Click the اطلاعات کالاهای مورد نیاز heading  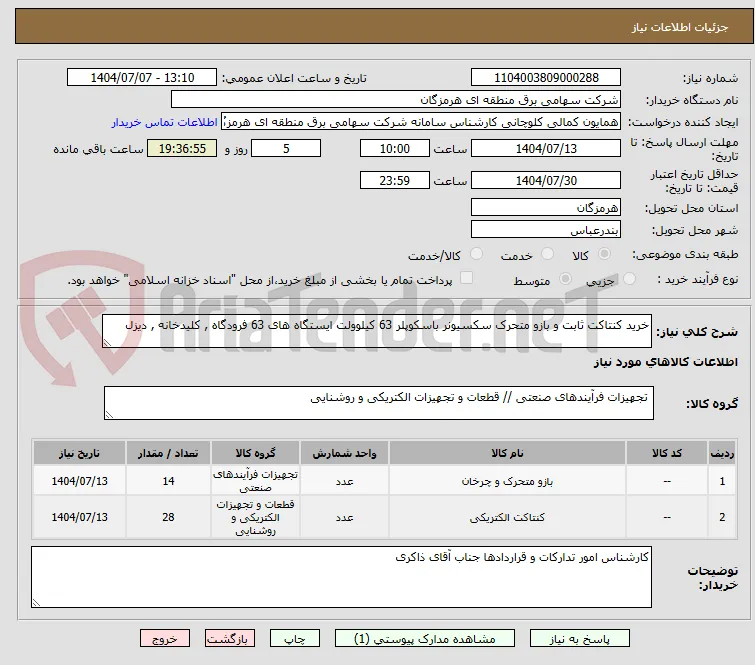665,362
